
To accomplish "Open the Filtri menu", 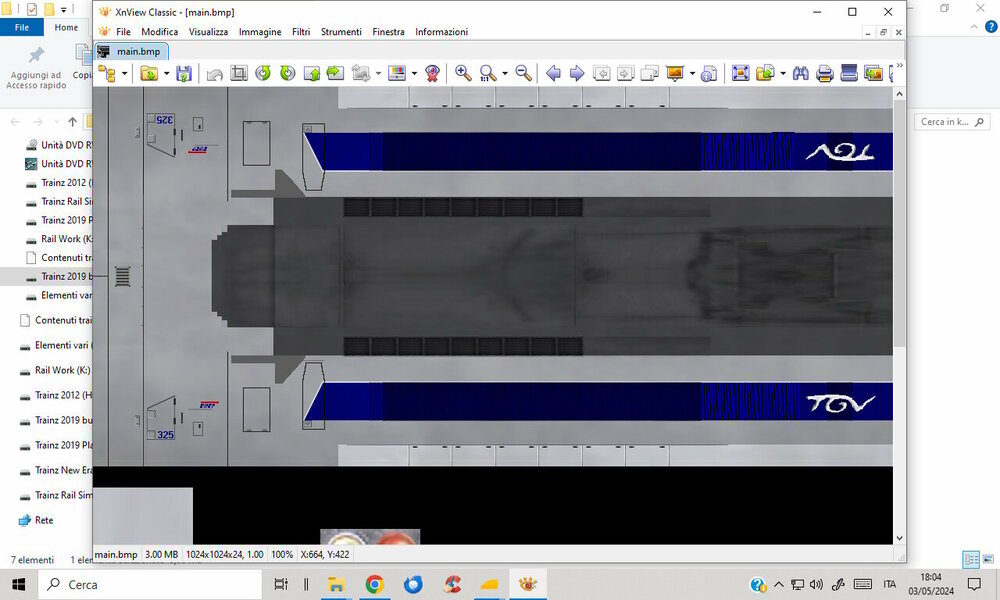I will [x=301, y=32].
